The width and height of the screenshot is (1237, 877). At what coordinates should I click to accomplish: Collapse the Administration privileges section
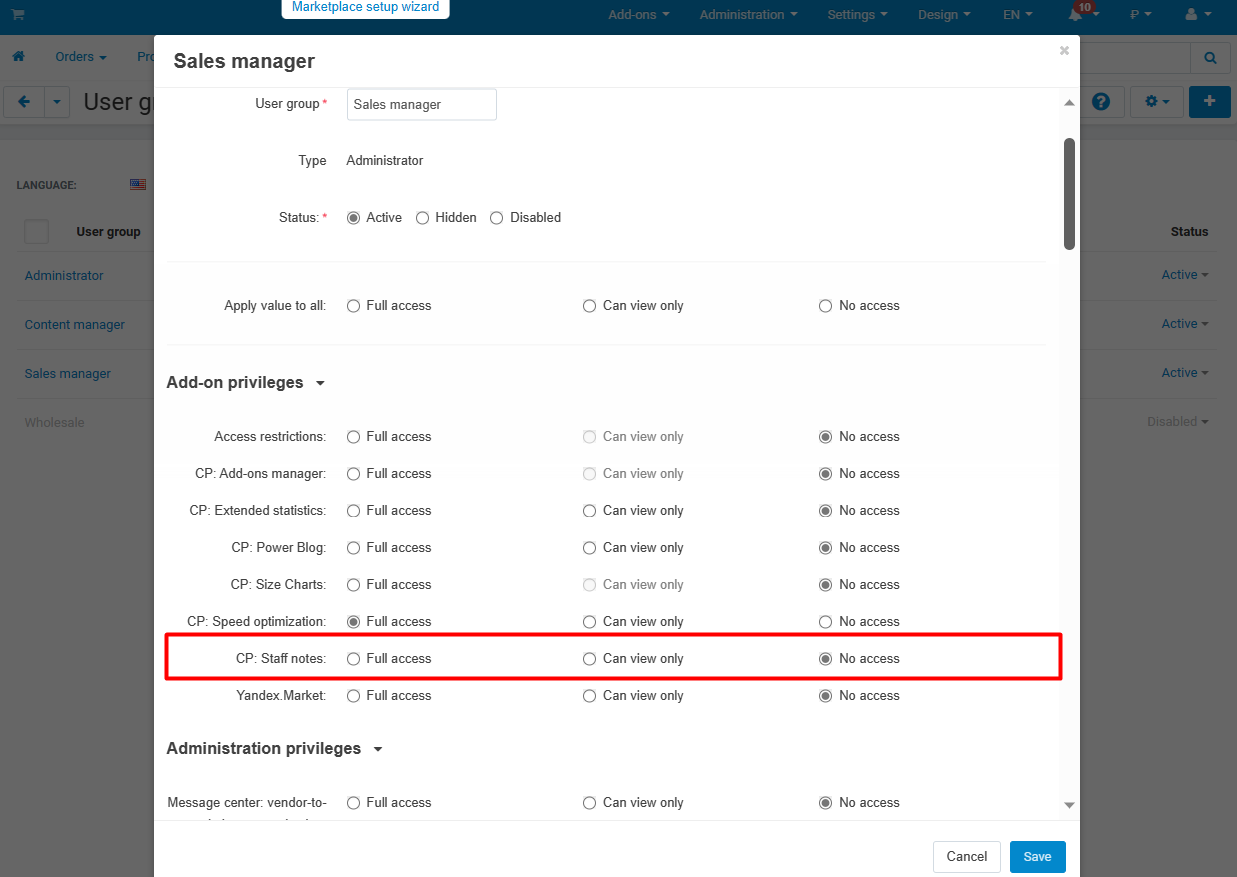point(275,749)
